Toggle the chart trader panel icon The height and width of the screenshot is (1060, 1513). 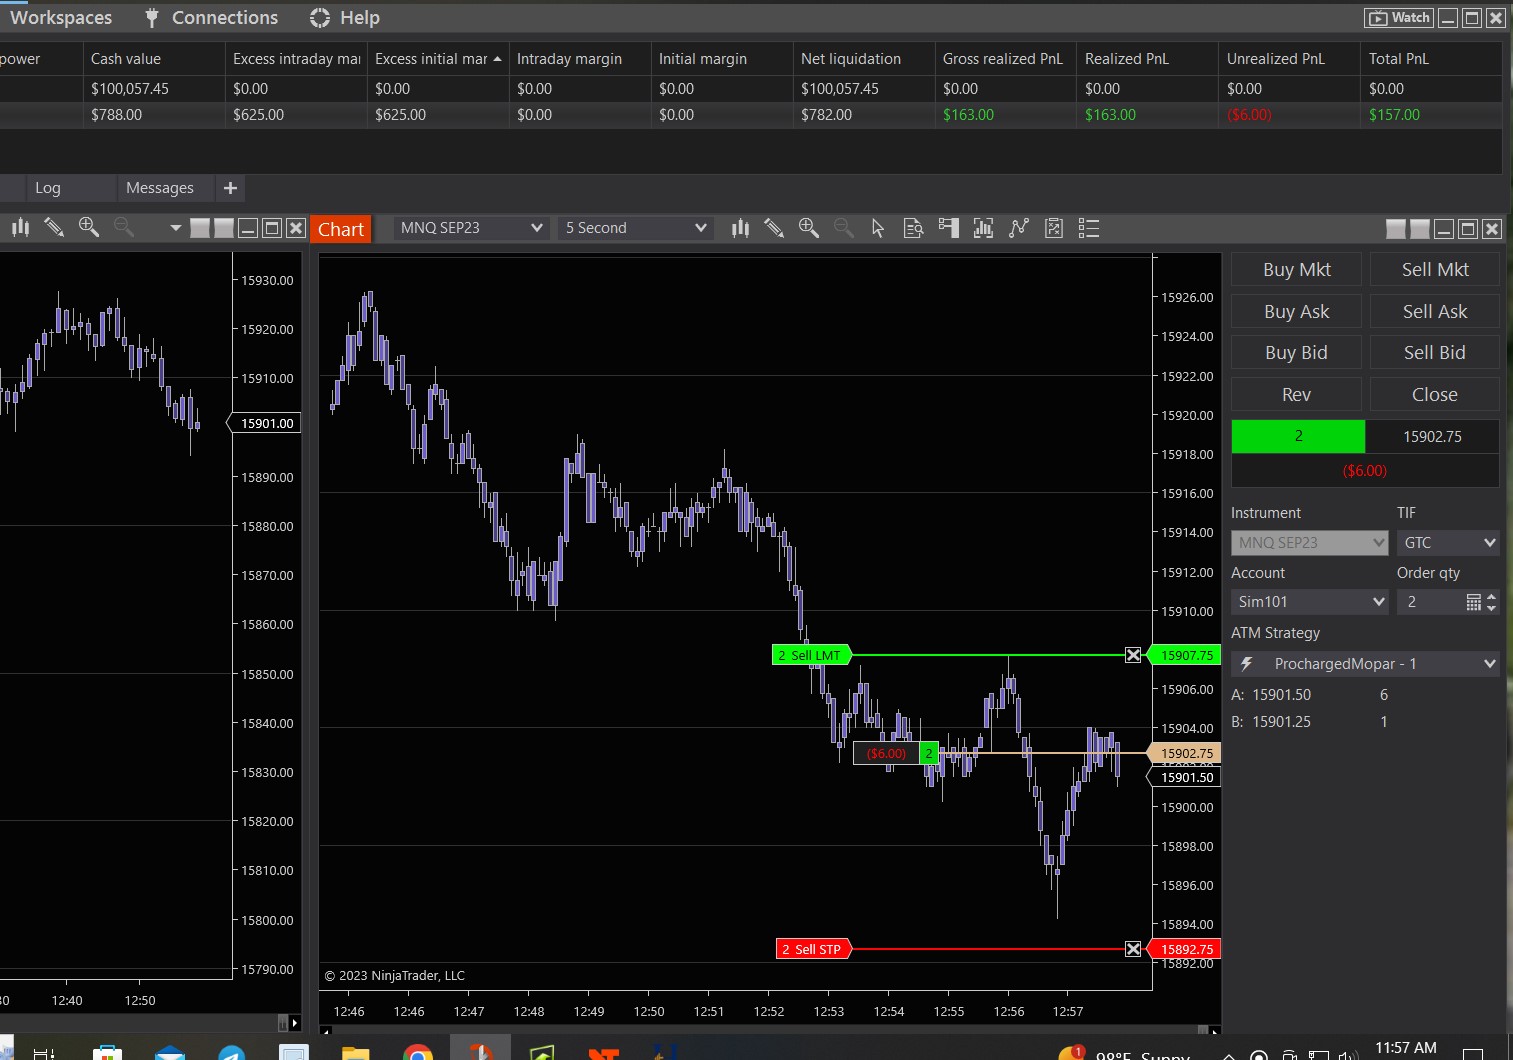(948, 229)
